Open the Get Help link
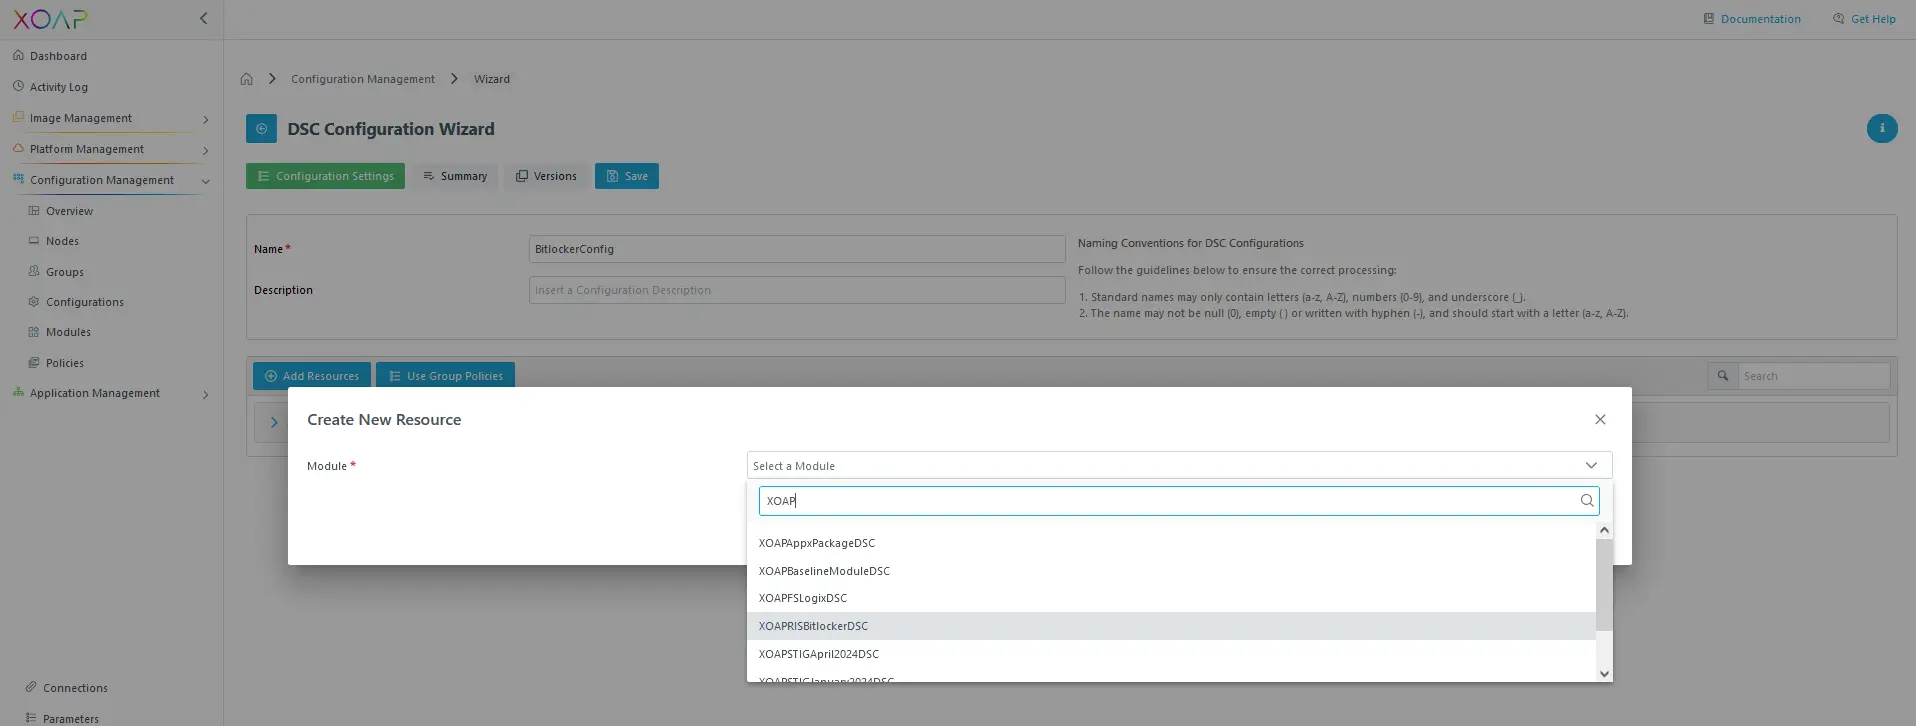Screen dimensions: 1916x726 (1873, 19)
